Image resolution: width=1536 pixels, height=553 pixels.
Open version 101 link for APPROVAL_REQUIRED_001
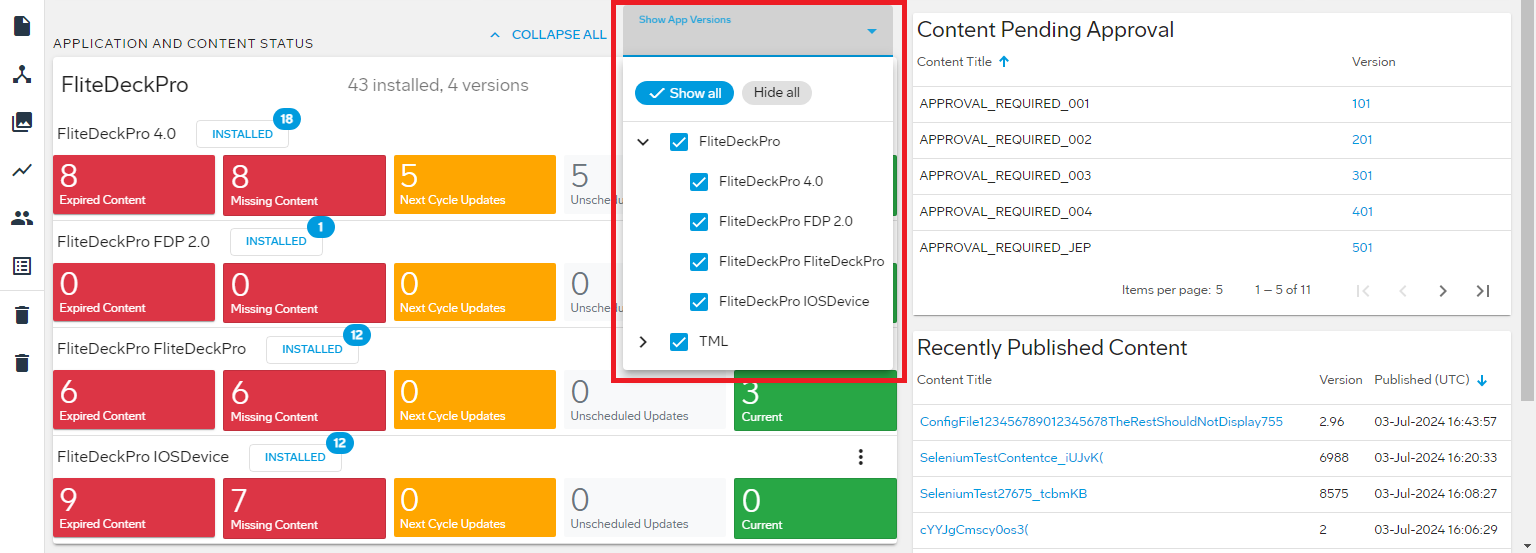click(1361, 104)
